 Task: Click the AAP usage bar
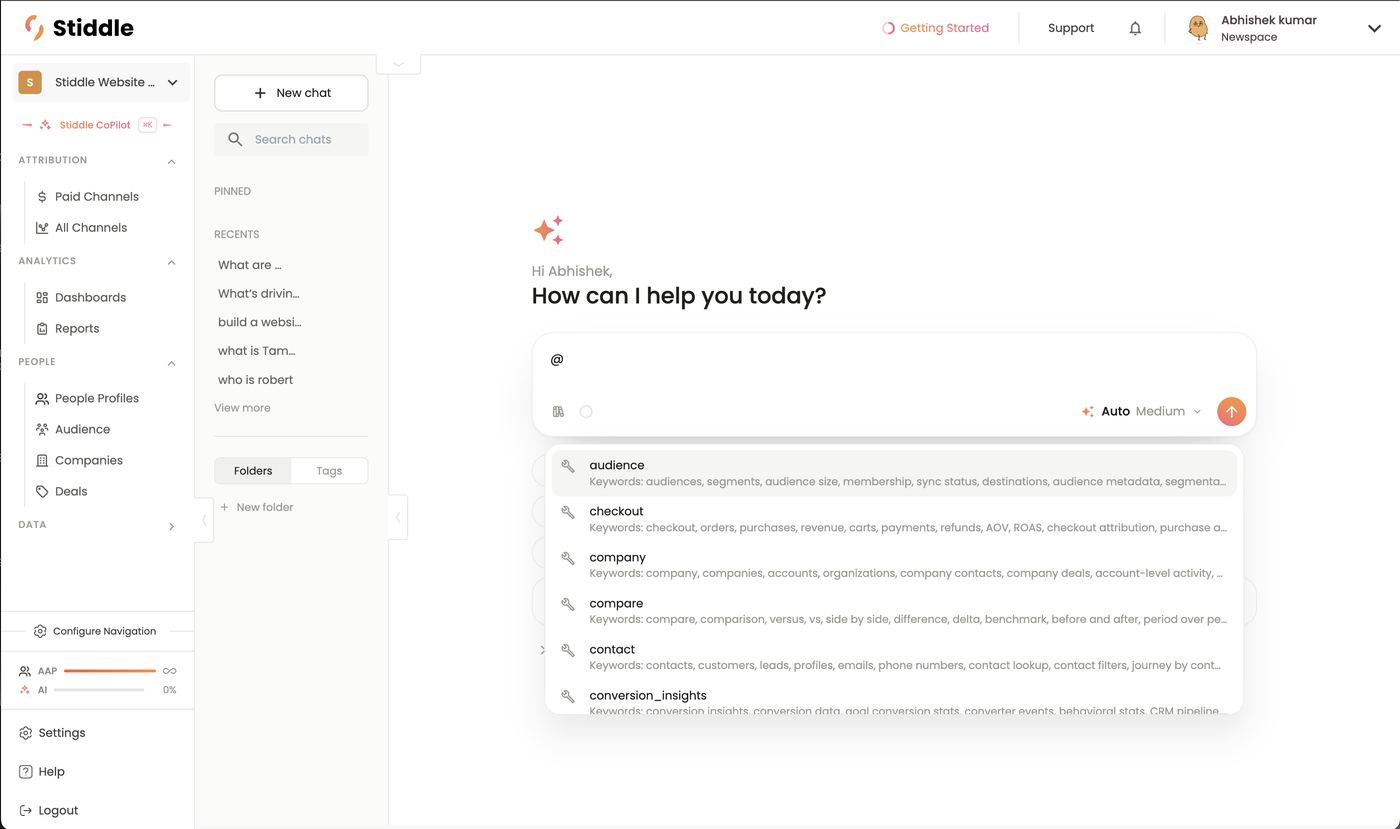pyautogui.click(x=110, y=671)
